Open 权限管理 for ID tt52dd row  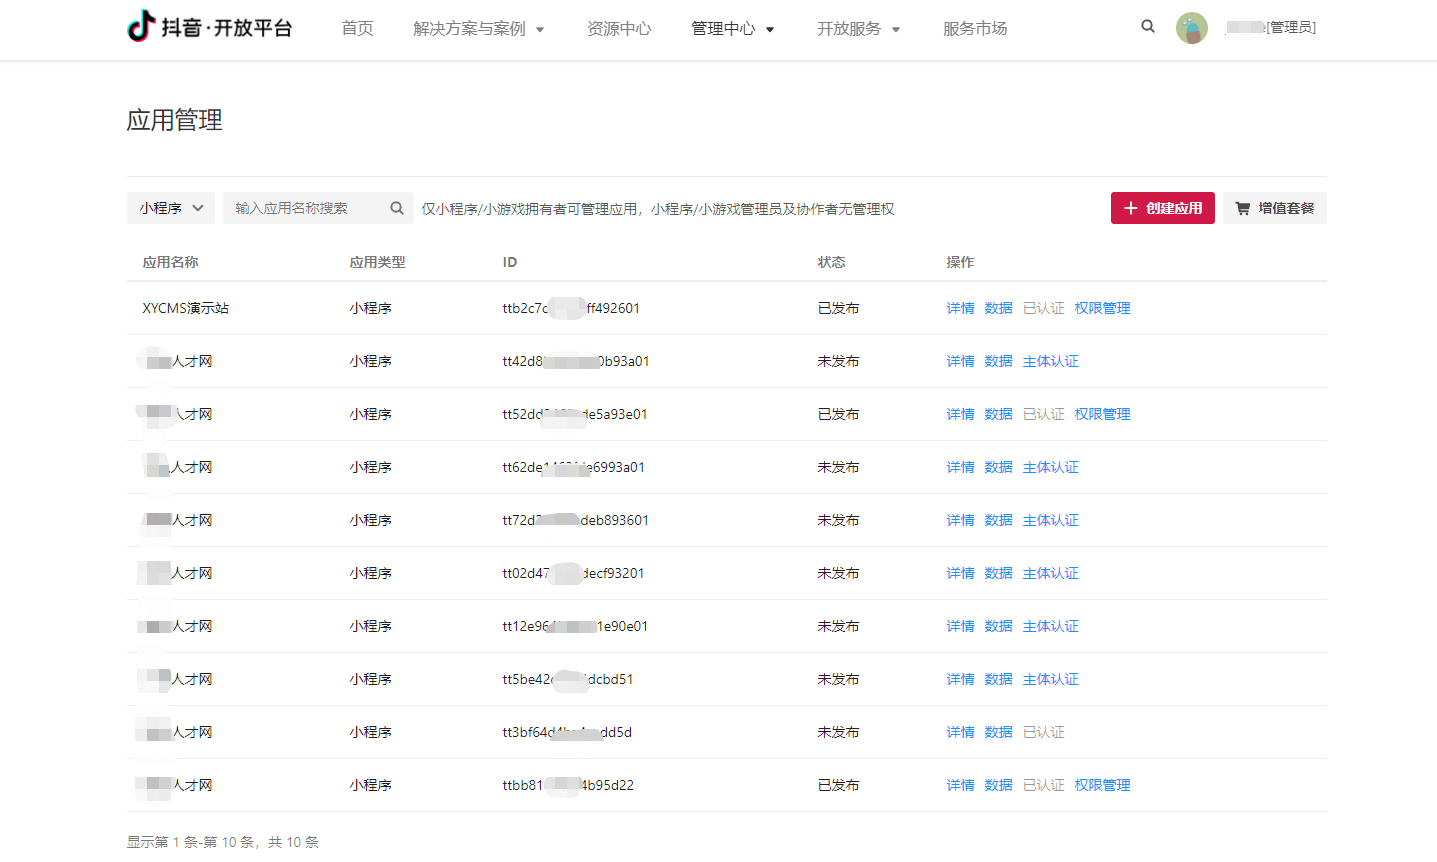pos(1102,414)
